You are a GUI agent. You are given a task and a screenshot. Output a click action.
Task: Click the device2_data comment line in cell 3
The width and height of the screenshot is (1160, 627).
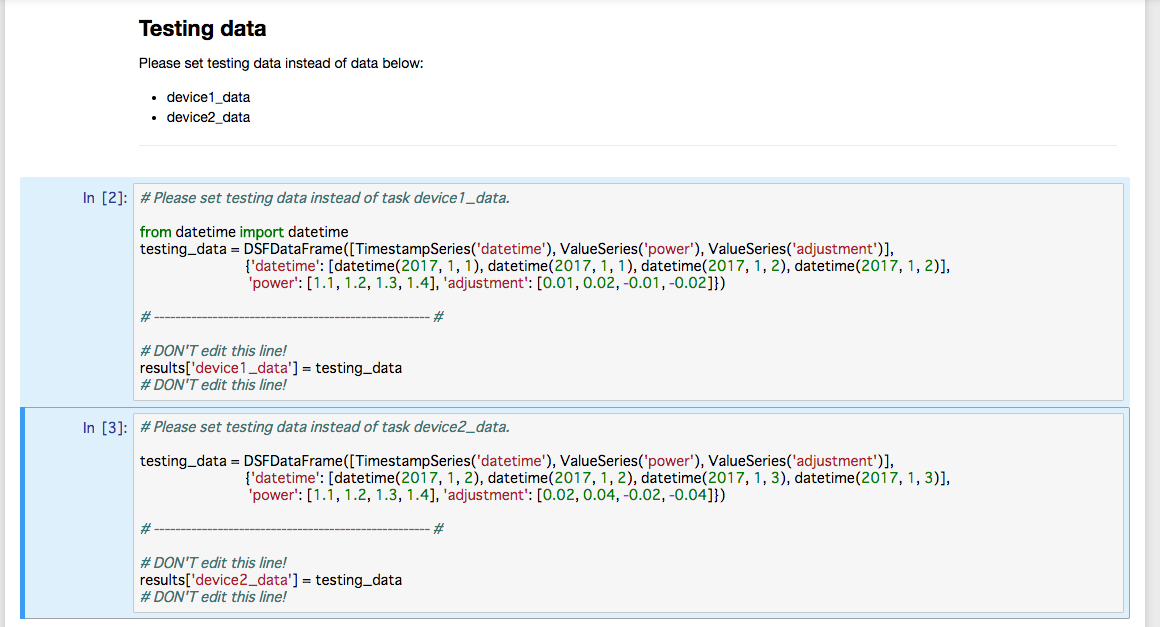coord(325,427)
